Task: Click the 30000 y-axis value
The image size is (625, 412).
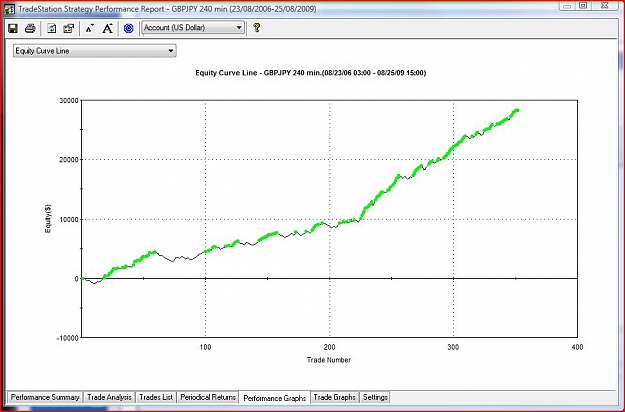Action: pyautogui.click(x=69, y=101)
